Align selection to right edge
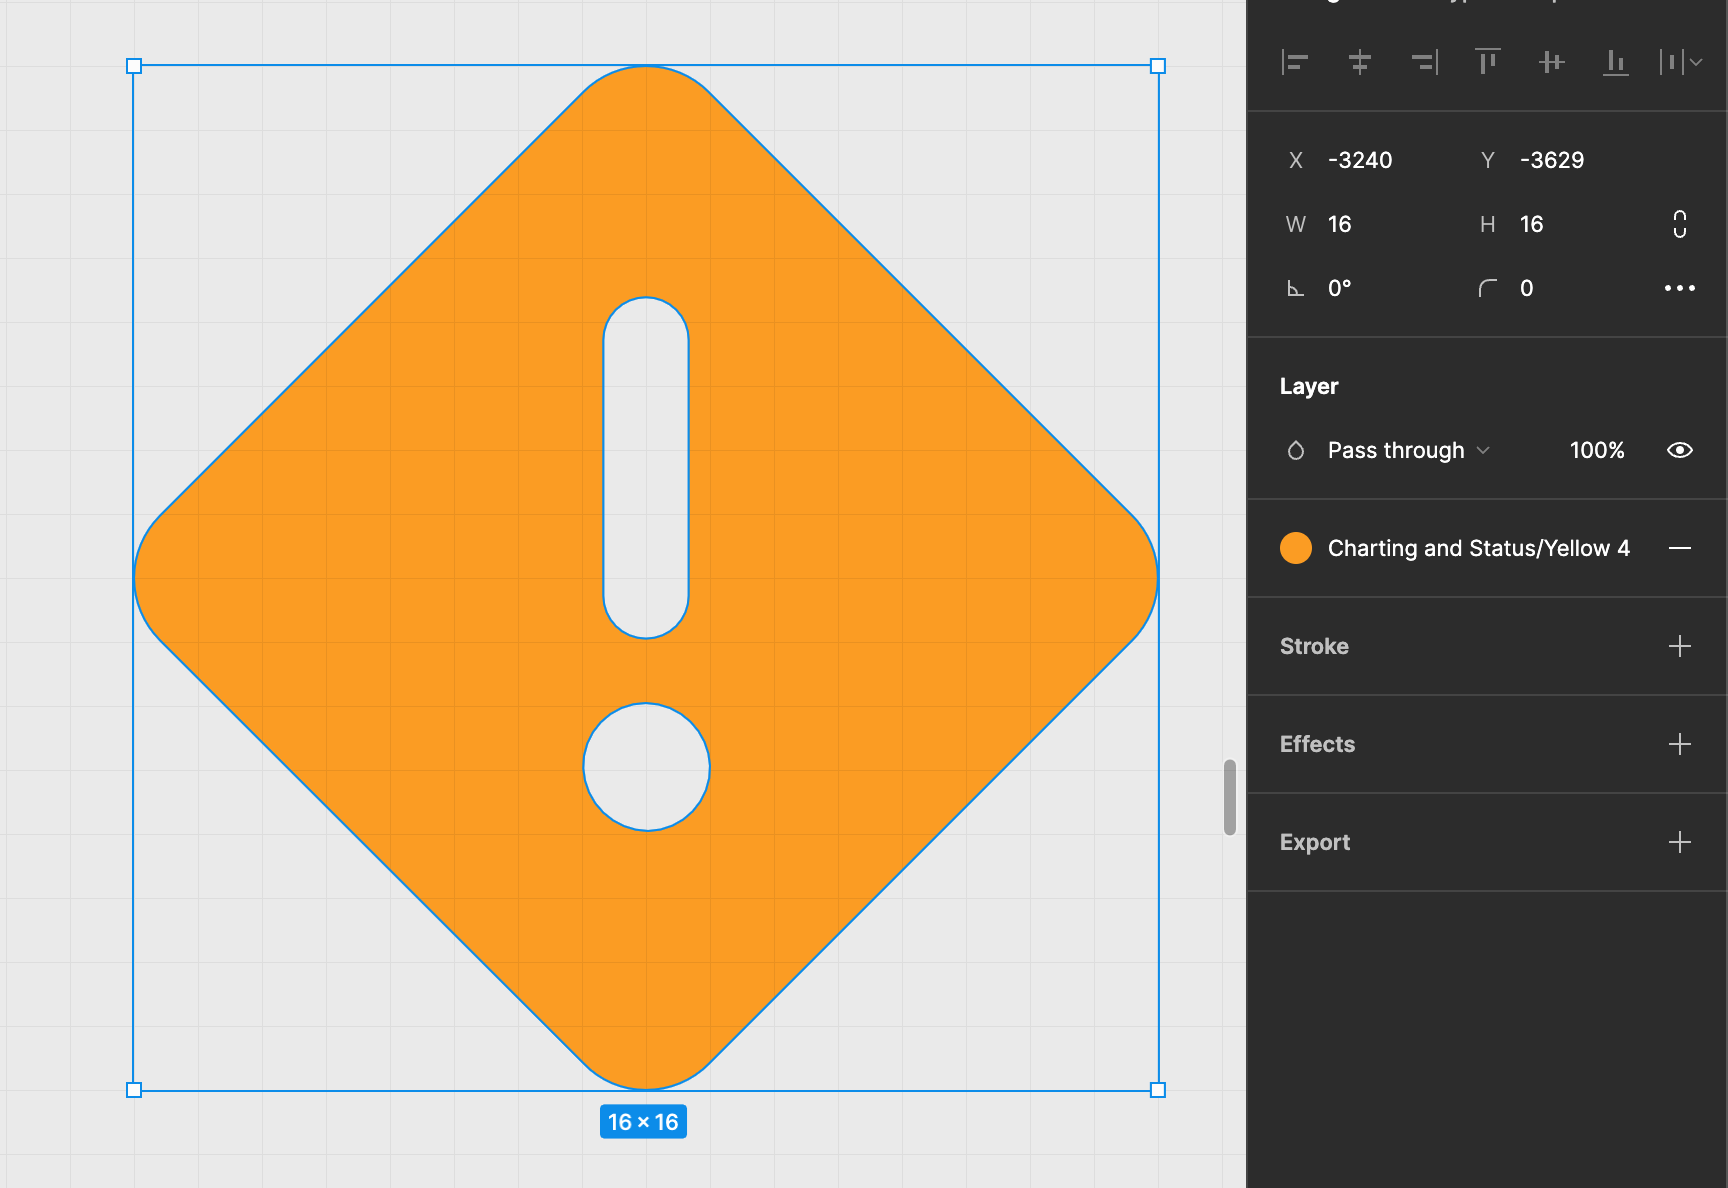 (x=1424, y=63)
